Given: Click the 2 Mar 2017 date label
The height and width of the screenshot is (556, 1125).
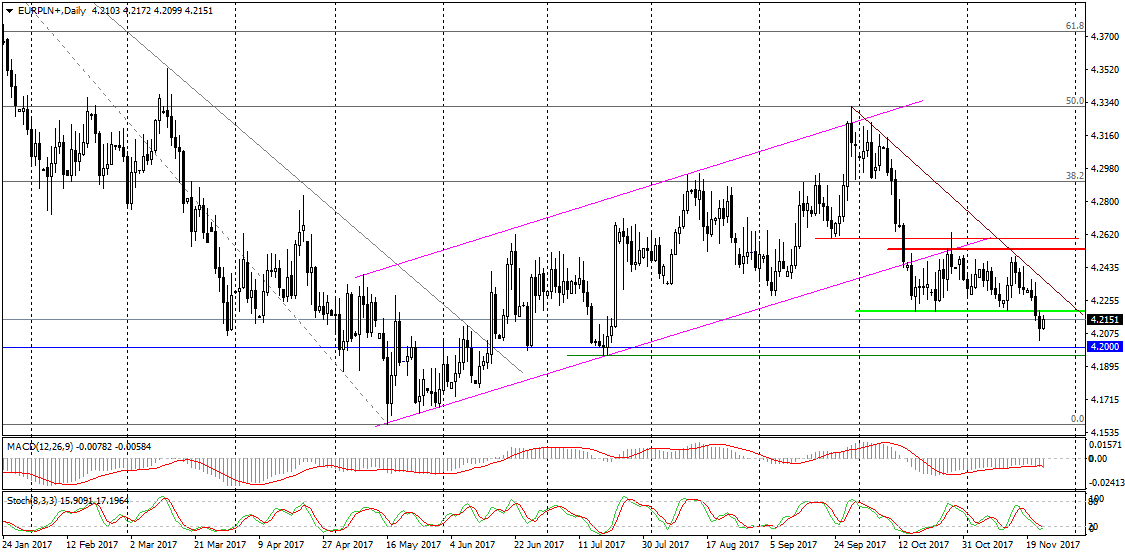Looking at the screenshot, I should point(156,545).
